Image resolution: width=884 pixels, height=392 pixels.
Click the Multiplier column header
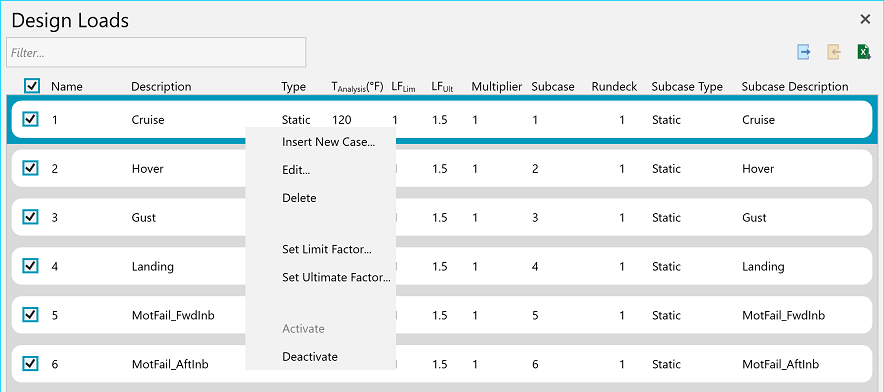click(497, 87)
